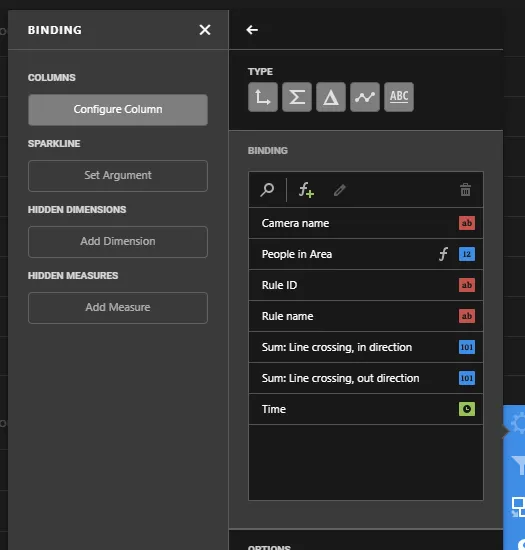Open the gear settings icon on the blue sidebar
525x550 pixels.
[517, 424]
